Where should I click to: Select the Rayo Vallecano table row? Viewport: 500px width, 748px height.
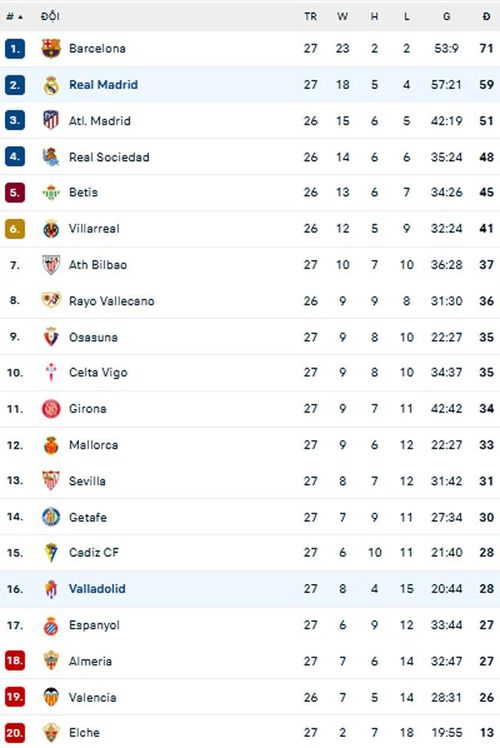[x=250, y=301]
